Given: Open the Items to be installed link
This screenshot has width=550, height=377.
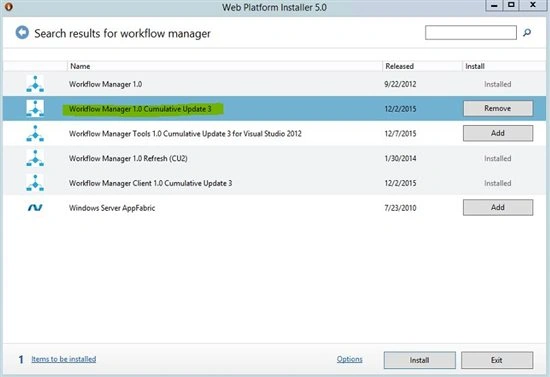Looking at the screenshot, I should [63, 359].
